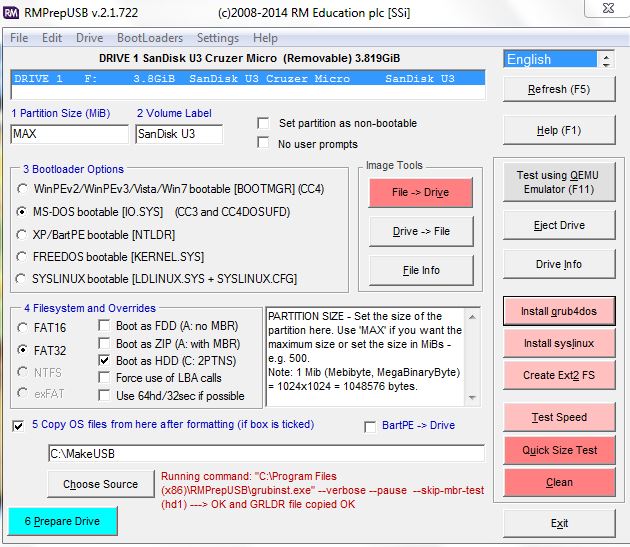Click Create Ext2 FS button
This screenshot has height=547, width=630.
[x=559, y=375]
